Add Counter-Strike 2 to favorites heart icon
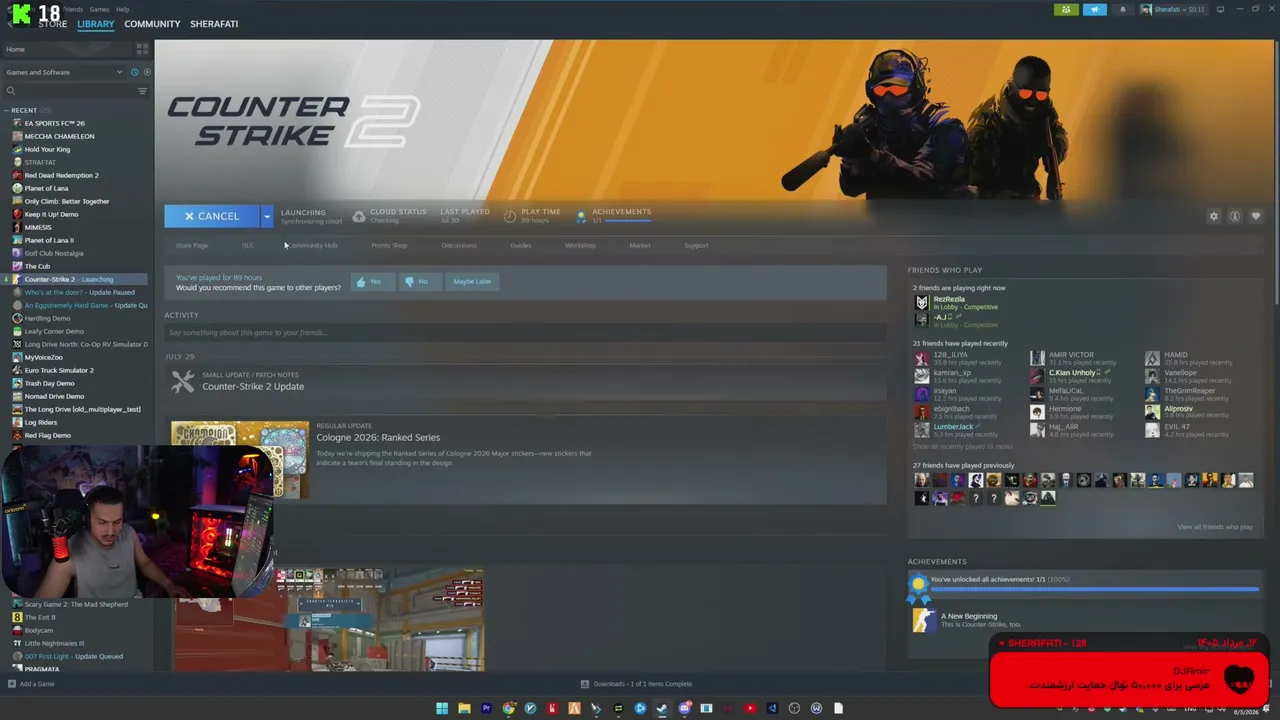Image resolution: width=1280 pixels, height=720 pixels. (x=1256, y=216)
